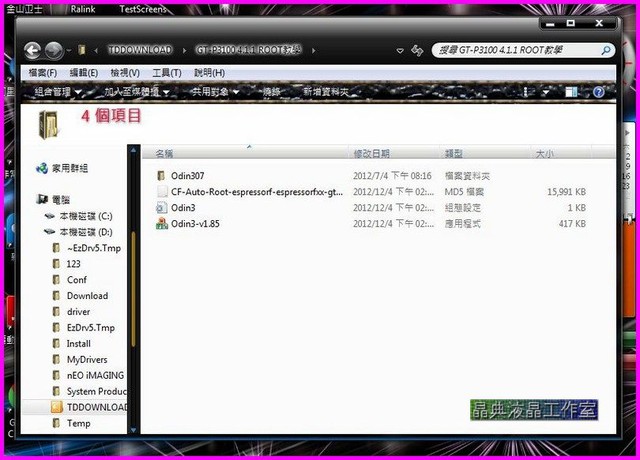The width and height of the screenshot is (640, 460).
Task: Click the Forward navigation arrow button
Action: pyautogui.click(x=53, y=50)
